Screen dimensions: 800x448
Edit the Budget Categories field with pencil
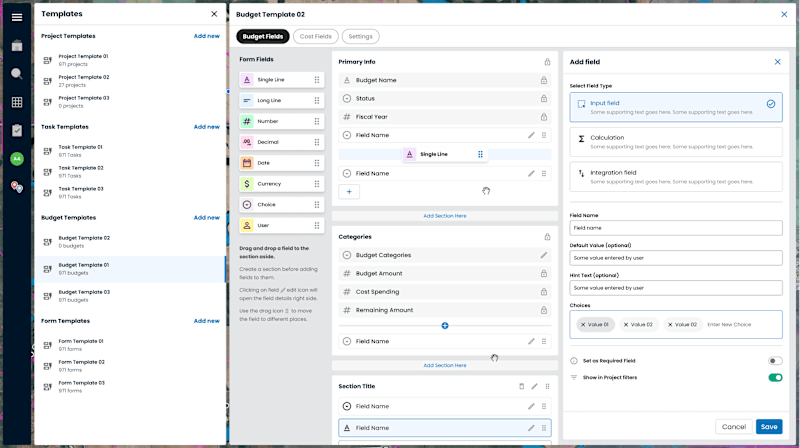pos(544,255)
